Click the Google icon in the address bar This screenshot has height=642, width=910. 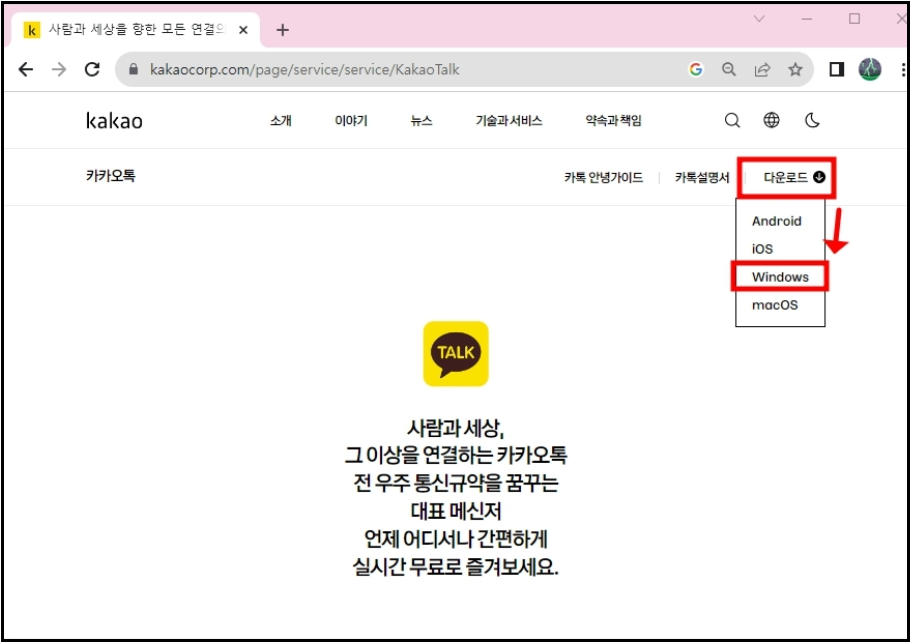pyautogui.click(x=695, y=70)
